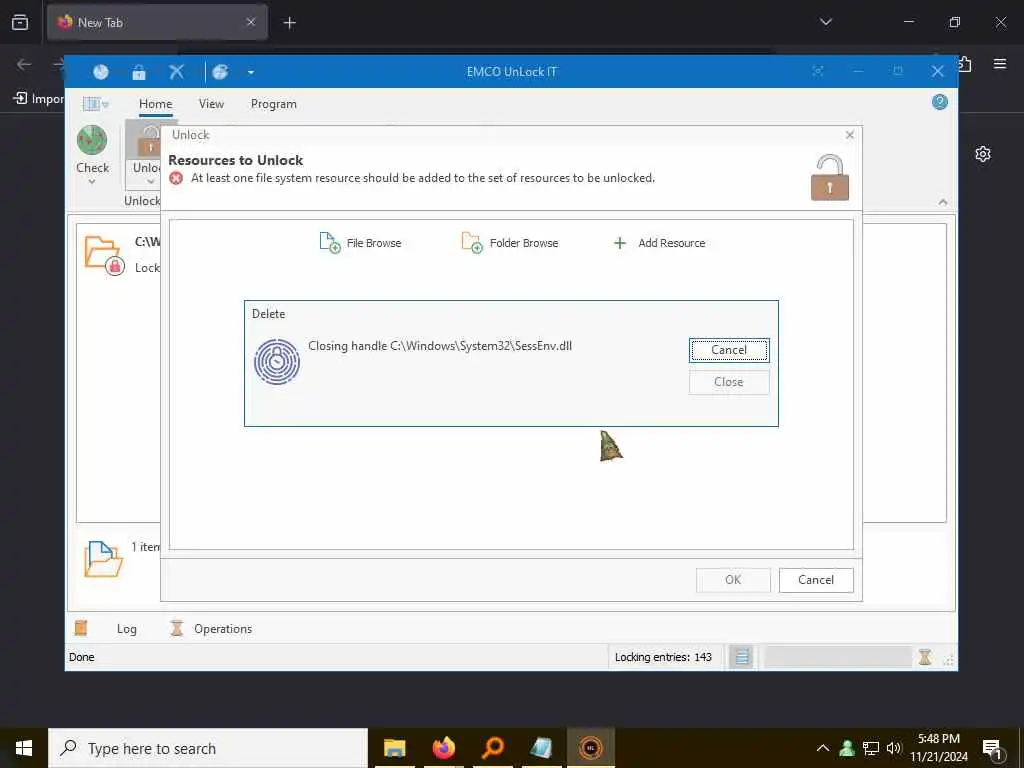1024x768 pixels.
Task: Select the New Tab browser tab
Action: [157, 22]
